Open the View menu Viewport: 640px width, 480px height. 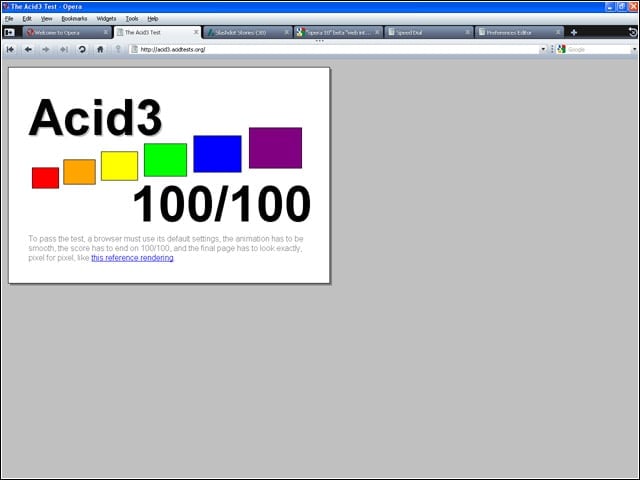click(47, 19)
